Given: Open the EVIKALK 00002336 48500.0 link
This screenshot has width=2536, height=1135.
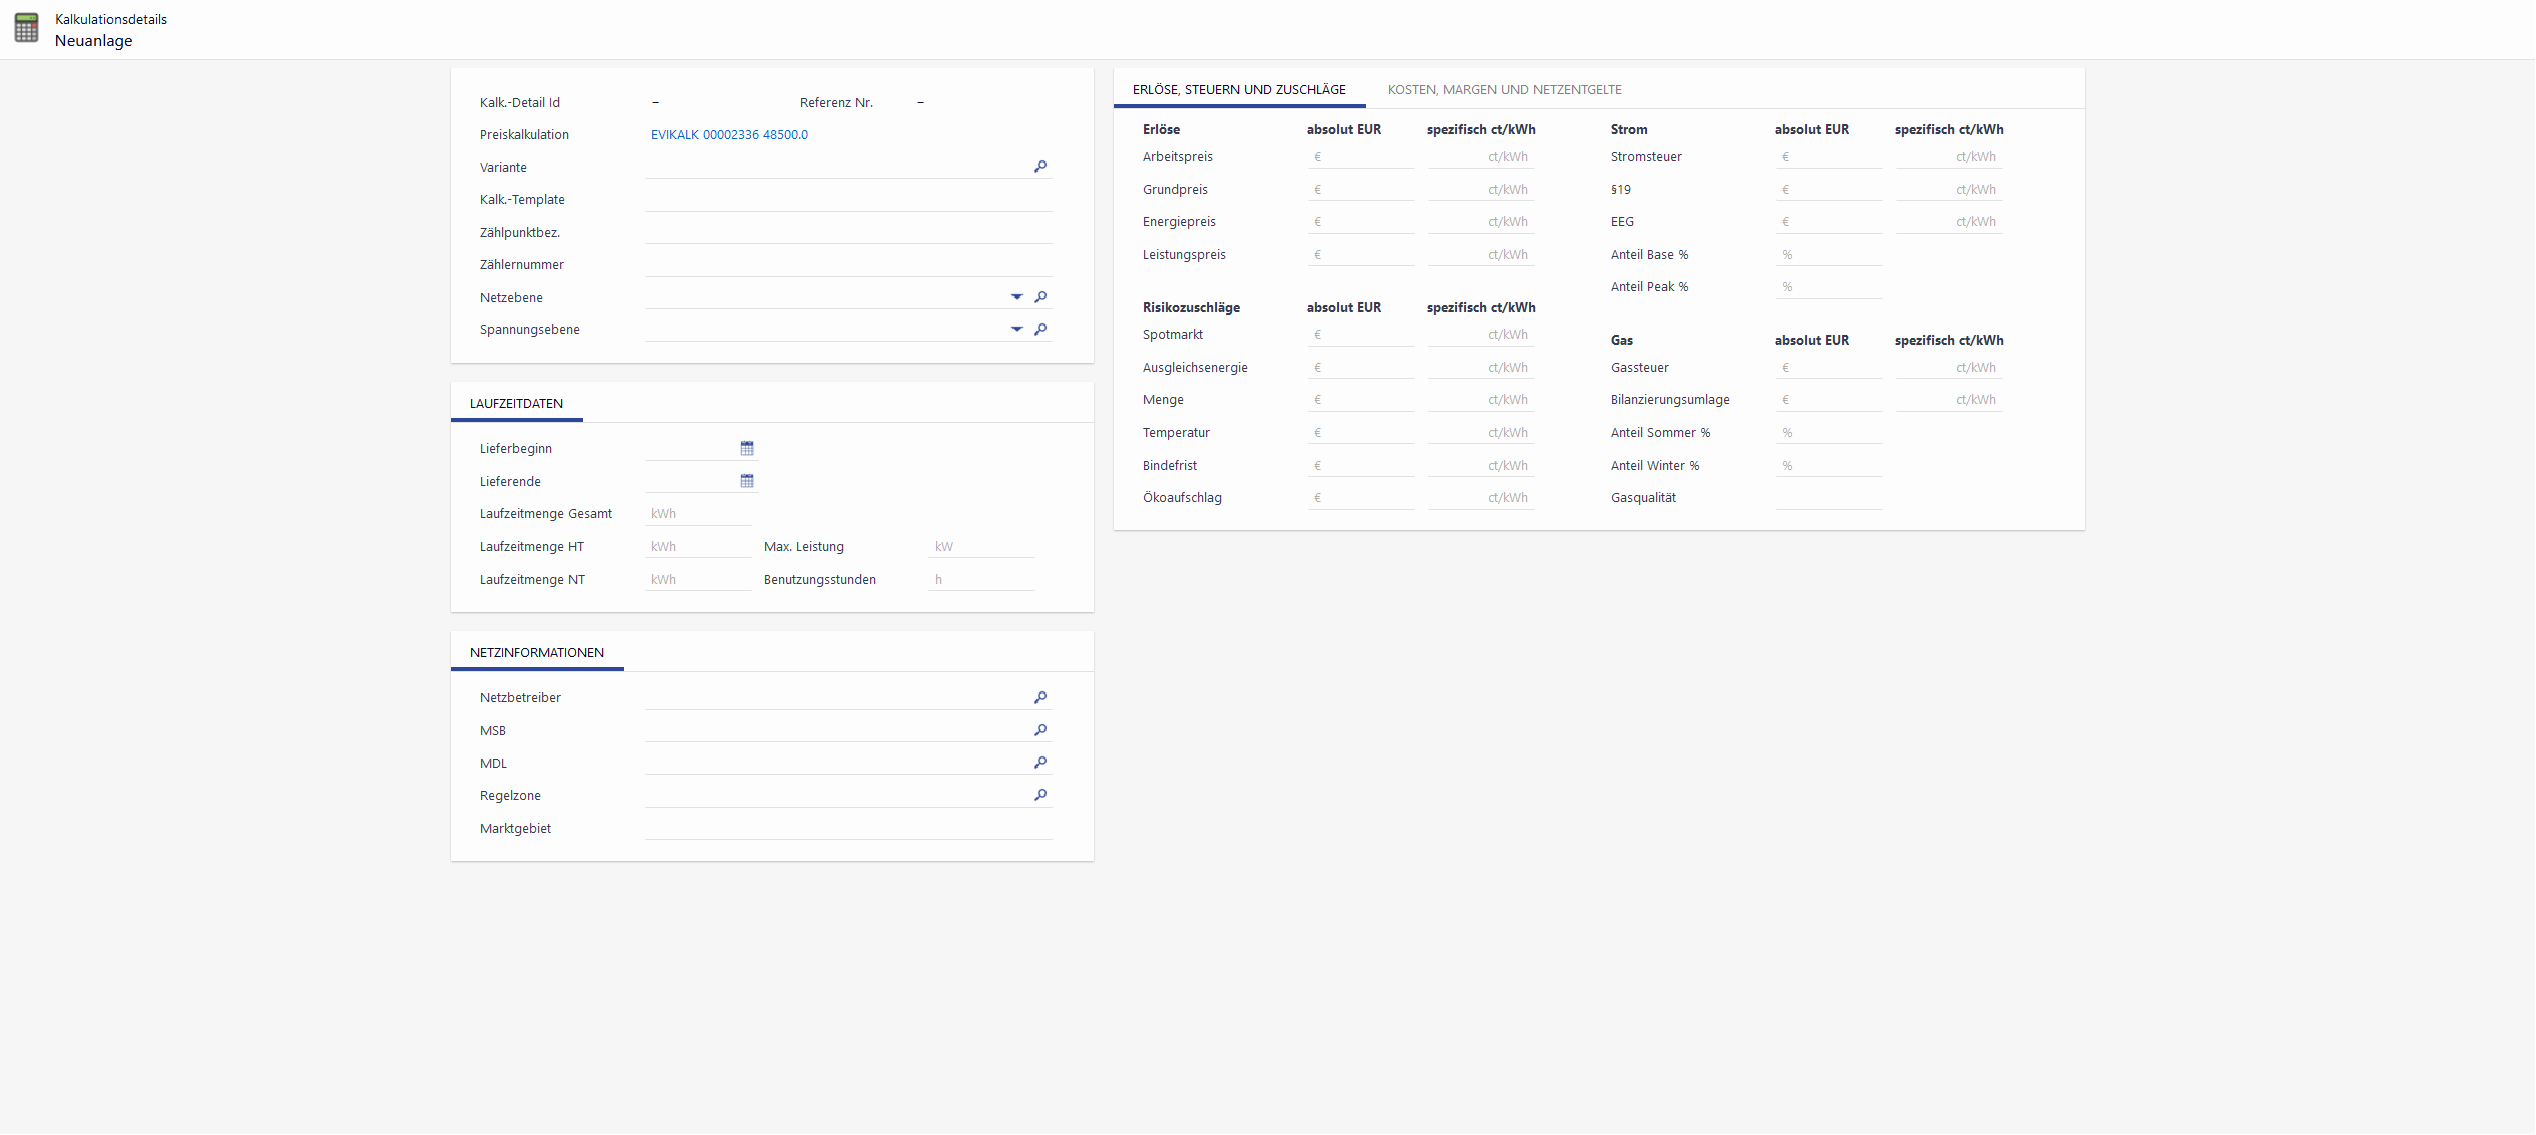Looking at the screenshot, I should click(x=729, y=135).
